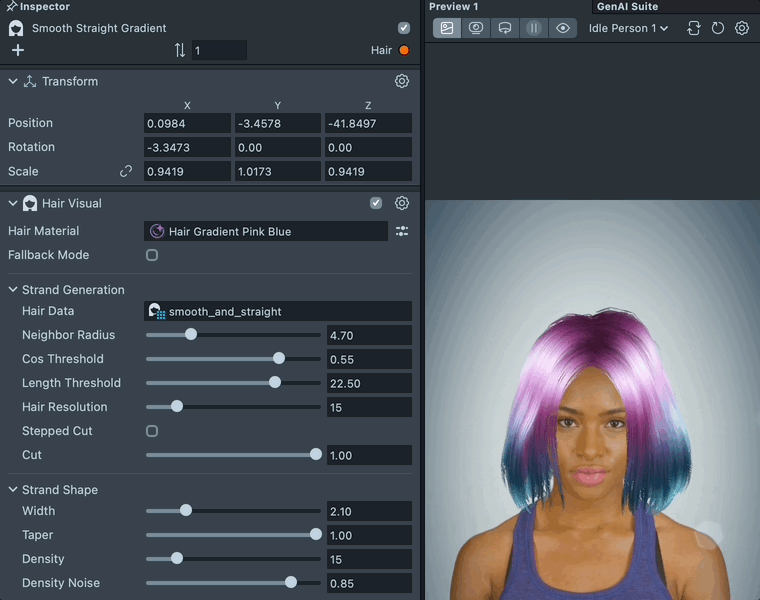
Task: Open the Transform settings gear
Action: tap(402, 81)
